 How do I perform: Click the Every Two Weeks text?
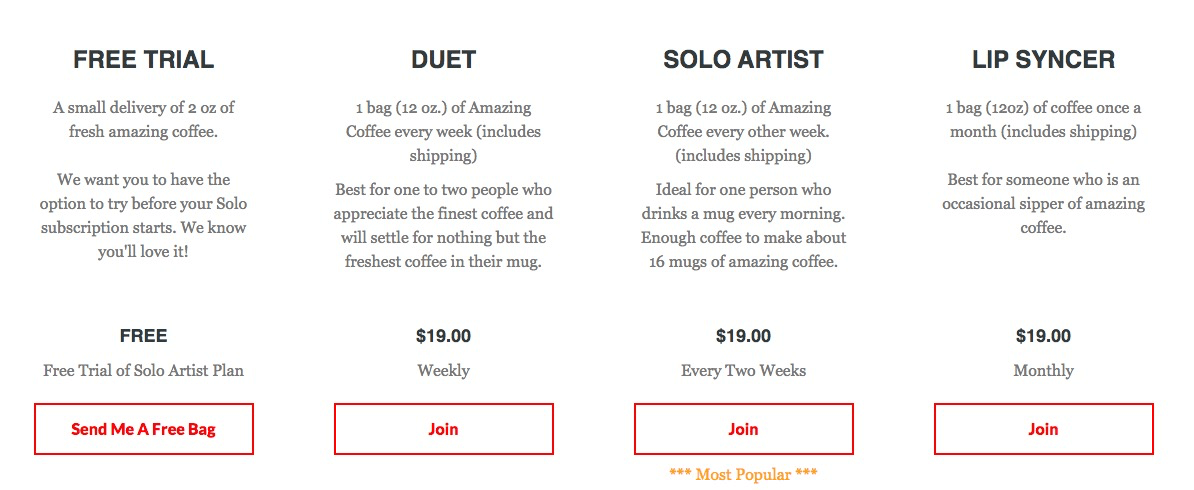tap(743, 371)
